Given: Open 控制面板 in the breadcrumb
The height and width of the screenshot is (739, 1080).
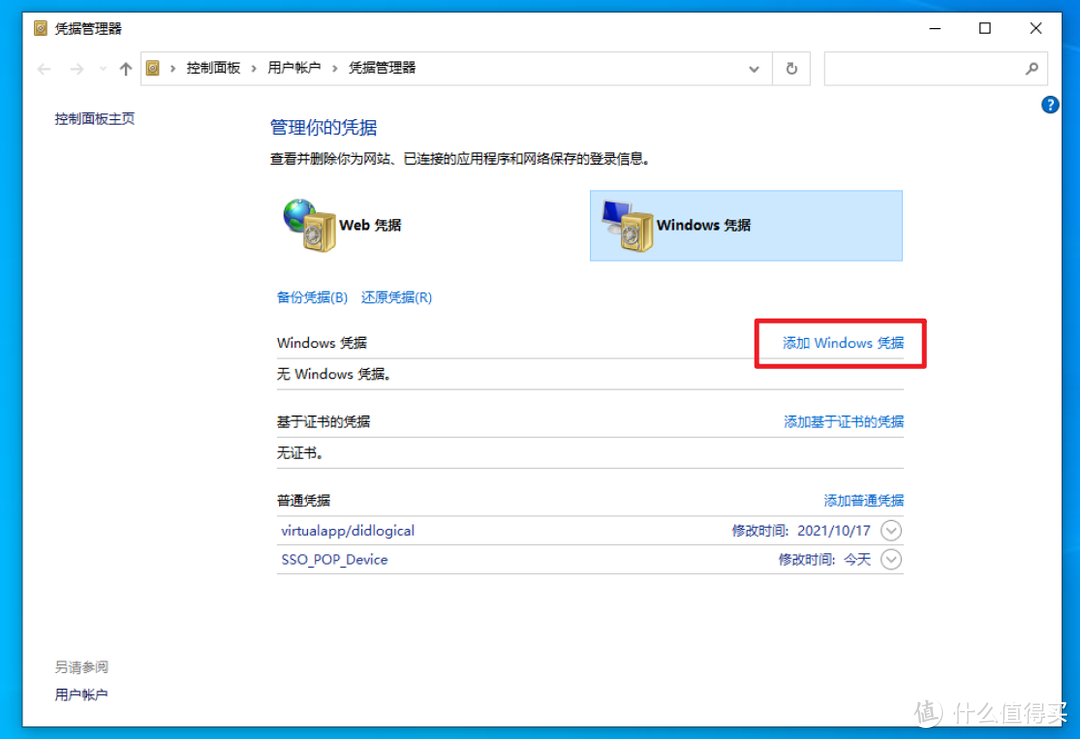Looking at the screenshot, I should (214, 68).
